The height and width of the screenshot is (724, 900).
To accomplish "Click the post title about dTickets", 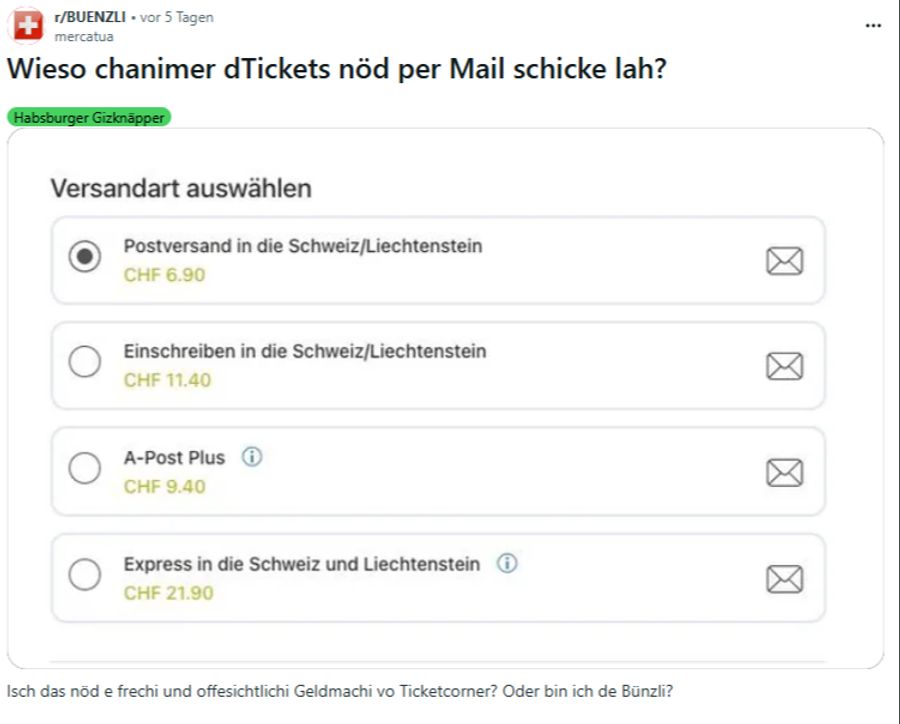I will point(337,69).
